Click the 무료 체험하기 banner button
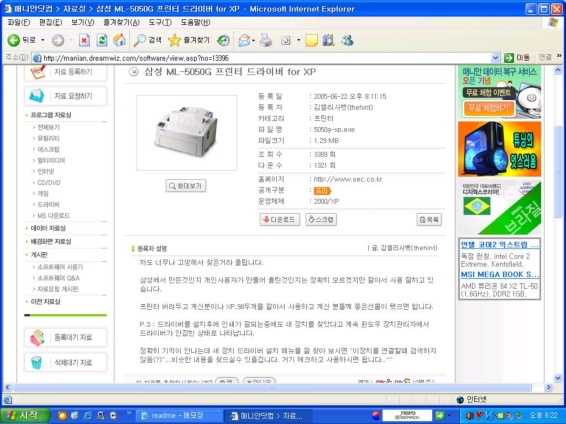Screen dimensions: 566x424 click(488, 108)
